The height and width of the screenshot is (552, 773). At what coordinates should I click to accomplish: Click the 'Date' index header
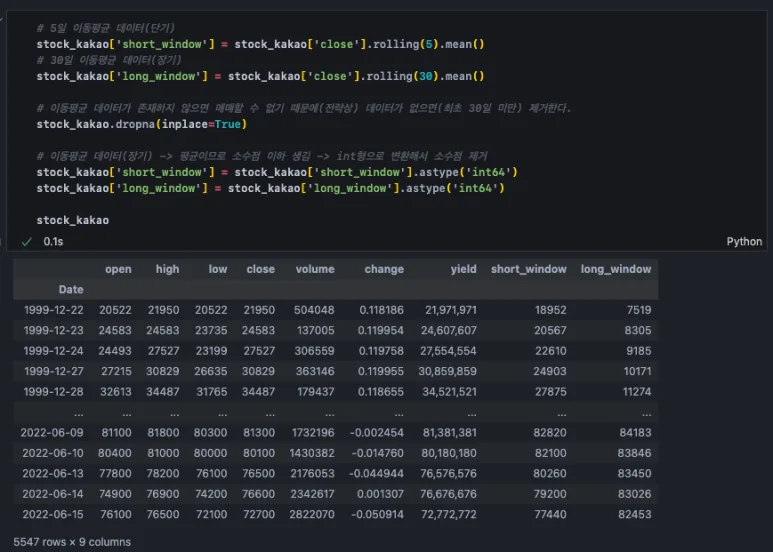[x=70, y=289]
